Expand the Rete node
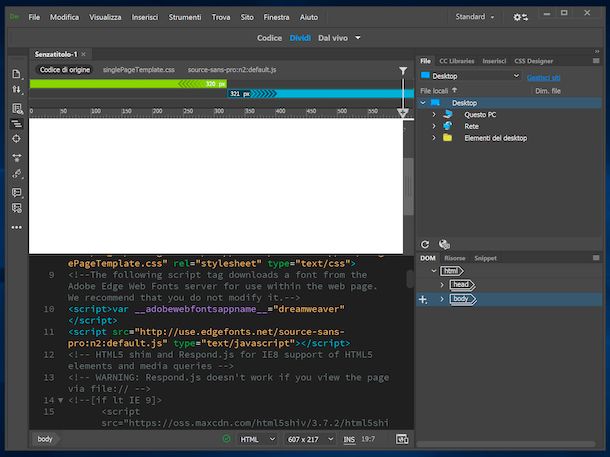Image resolution: width=610 pixels, height=457 pixels. (x=434, y=126)
